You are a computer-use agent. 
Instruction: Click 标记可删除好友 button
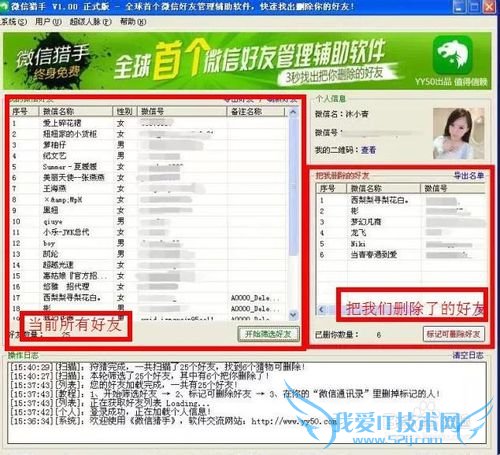point(454,334)
